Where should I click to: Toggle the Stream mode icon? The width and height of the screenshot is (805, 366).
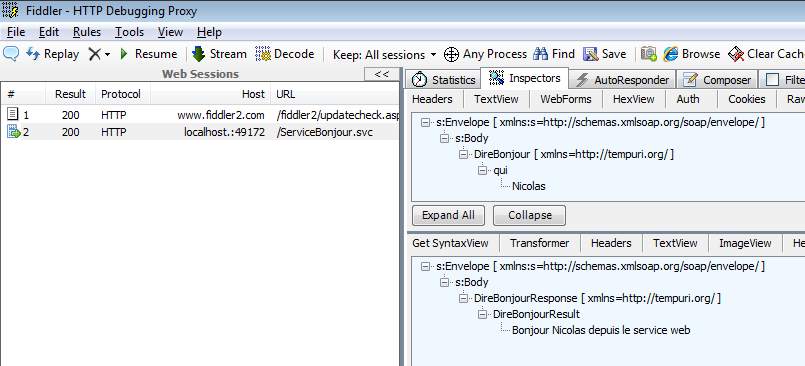pos(199,54)
